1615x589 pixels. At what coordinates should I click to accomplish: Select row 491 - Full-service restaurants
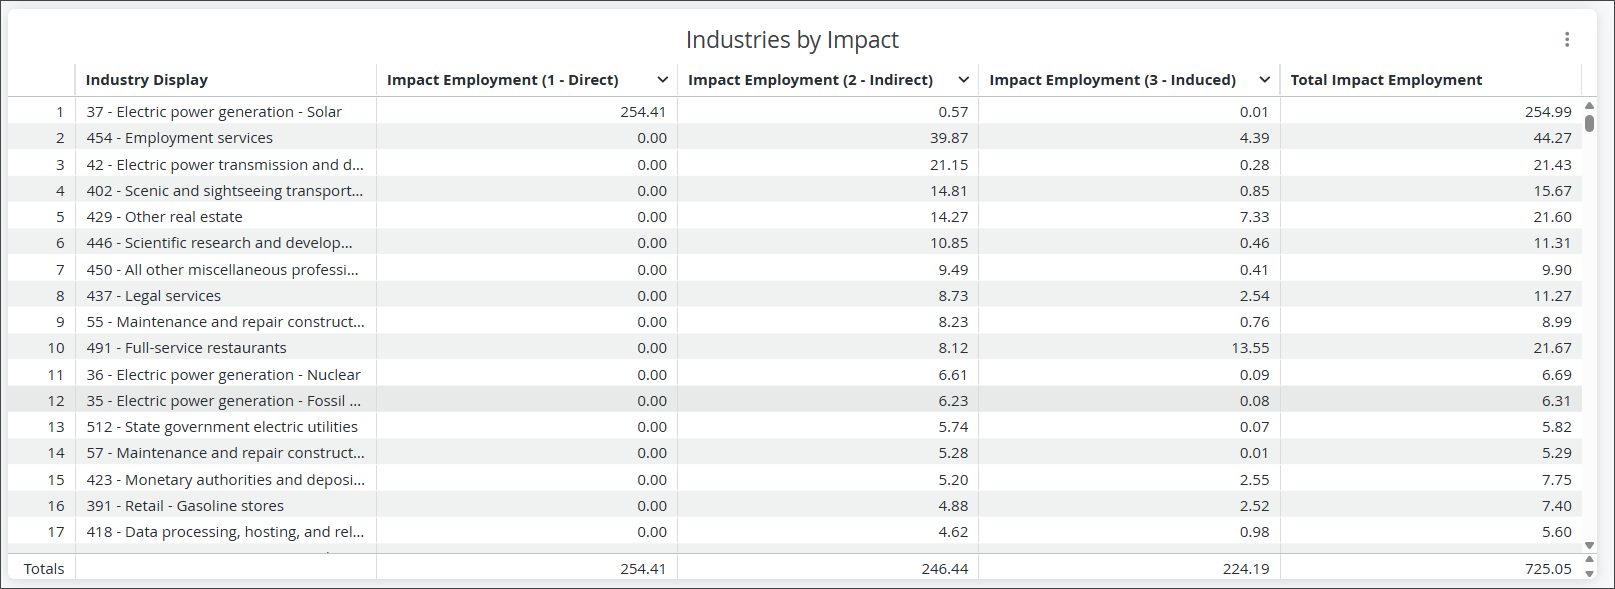coord(795,348)
